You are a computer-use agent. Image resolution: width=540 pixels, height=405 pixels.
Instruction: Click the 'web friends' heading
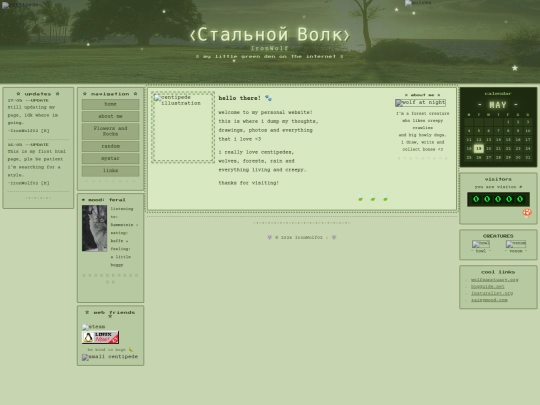click(110, 314)
